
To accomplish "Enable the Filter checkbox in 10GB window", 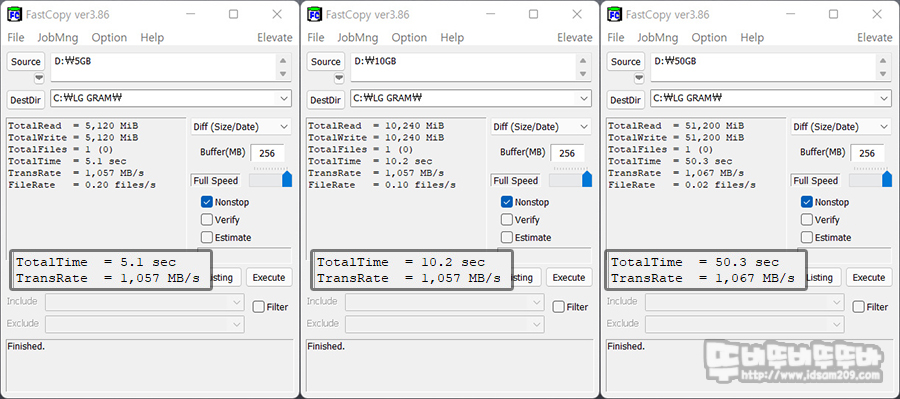I will (x=559, y=307).
